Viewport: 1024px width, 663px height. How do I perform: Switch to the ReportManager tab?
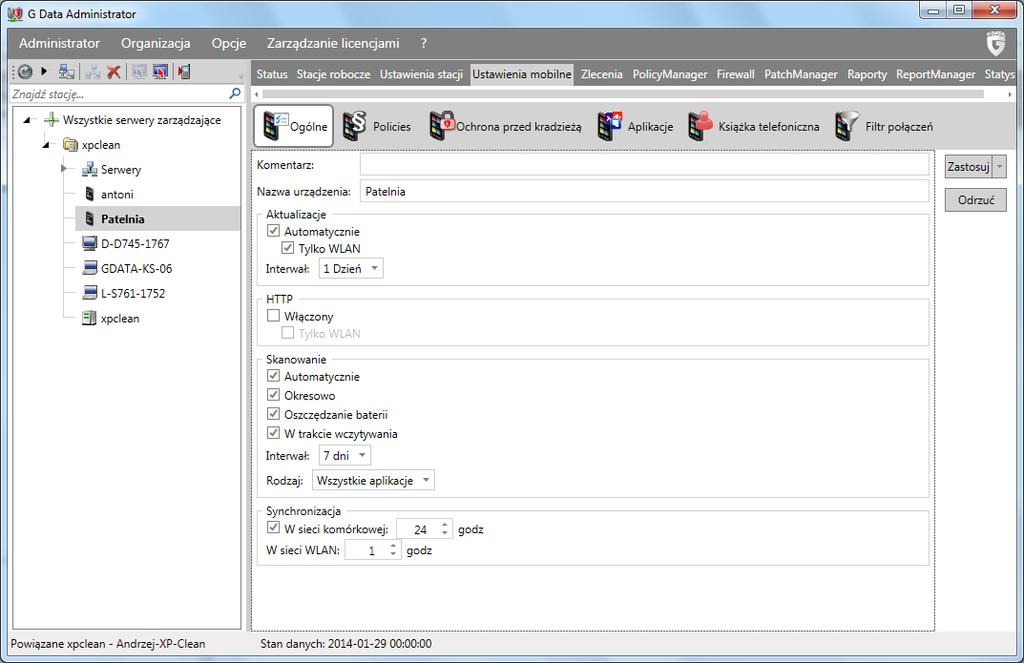935,74
